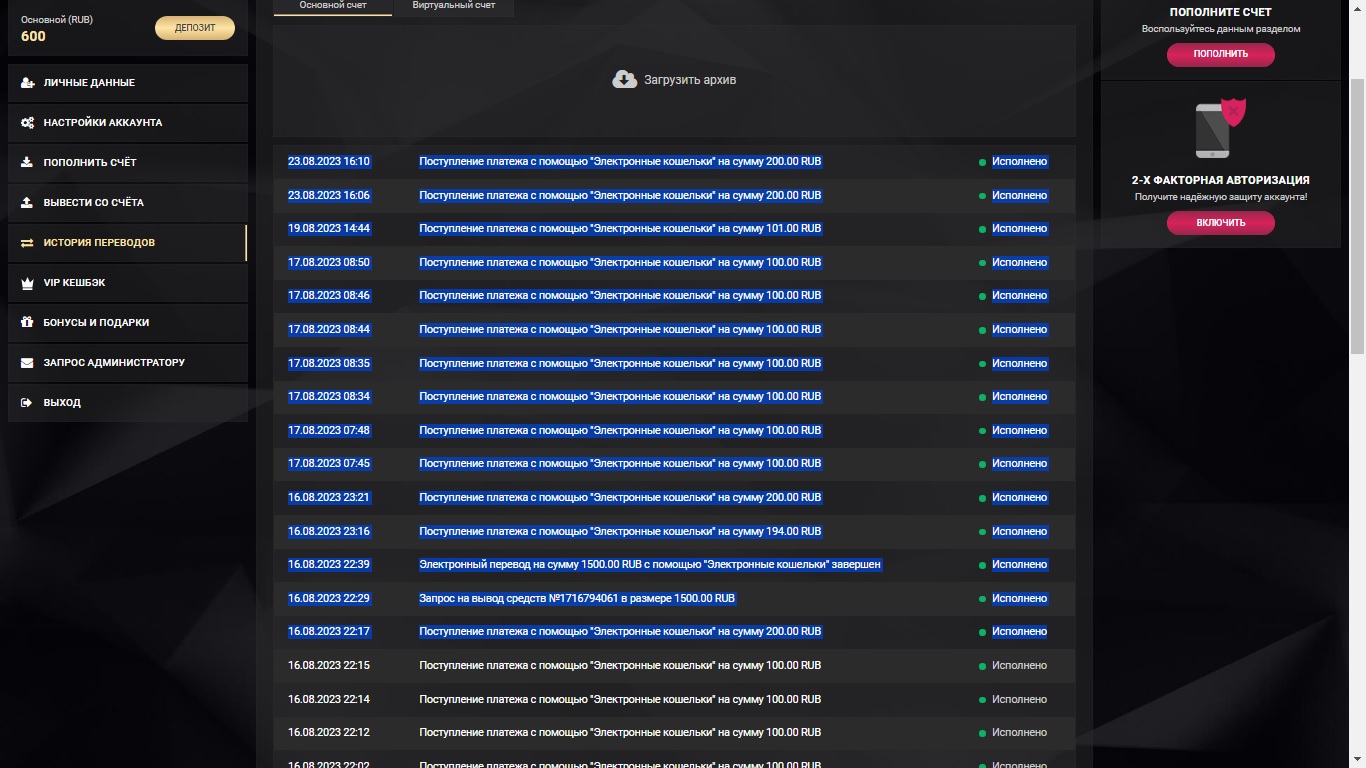Click the gift icon for Бонусы и подарки
The image size is (1366, 768).
coord(27,323)
